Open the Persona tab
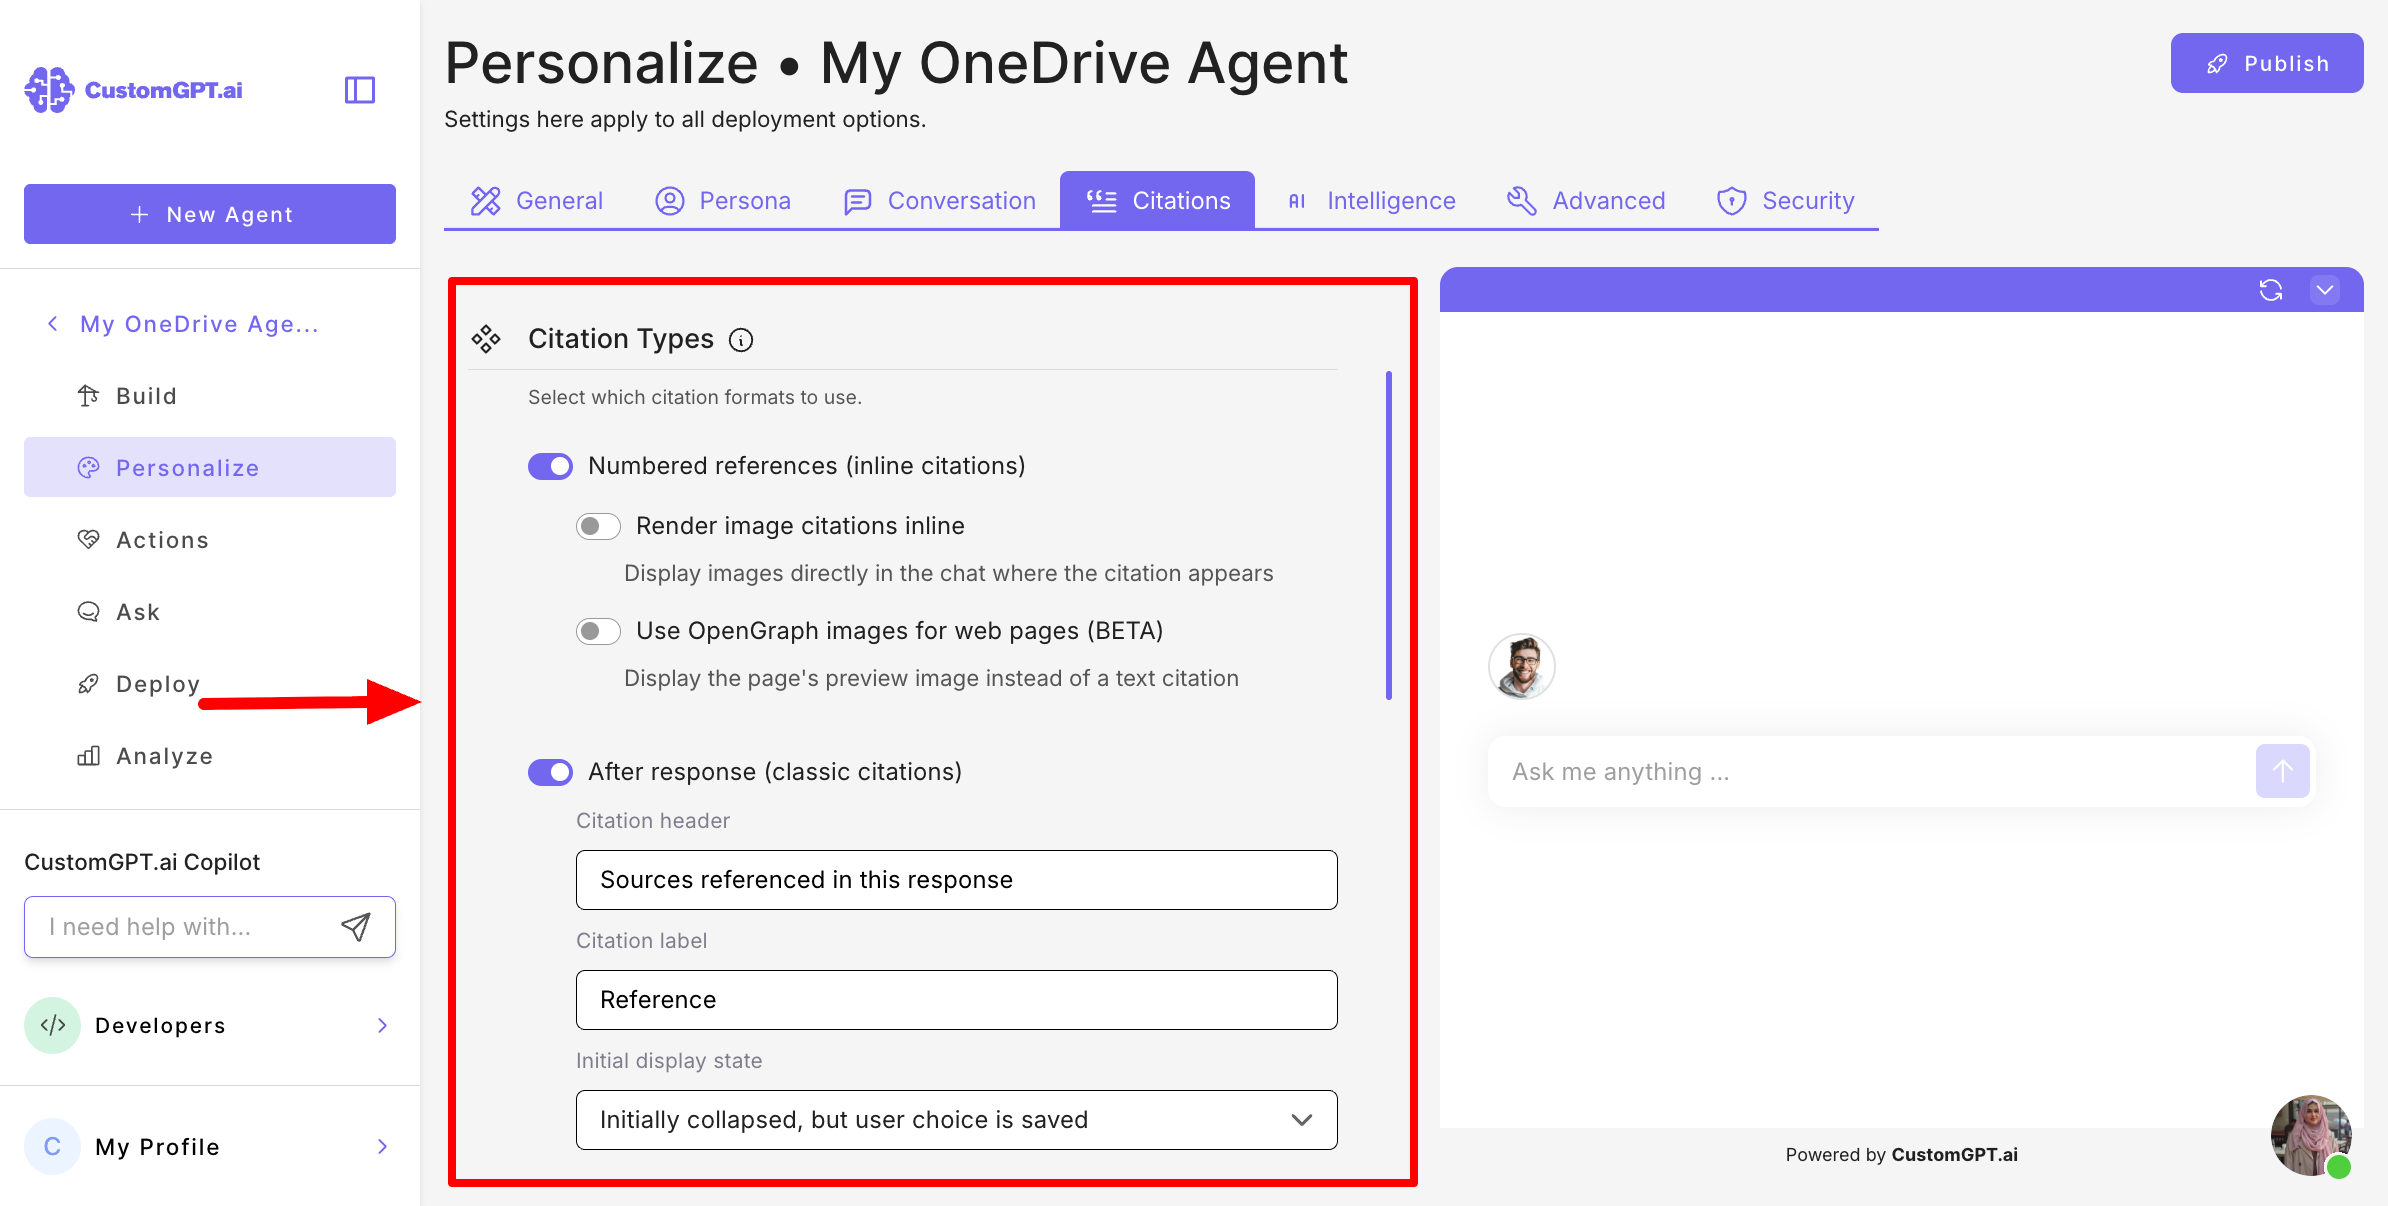Screen dimensions: 2388x1206 pos(723,201)
